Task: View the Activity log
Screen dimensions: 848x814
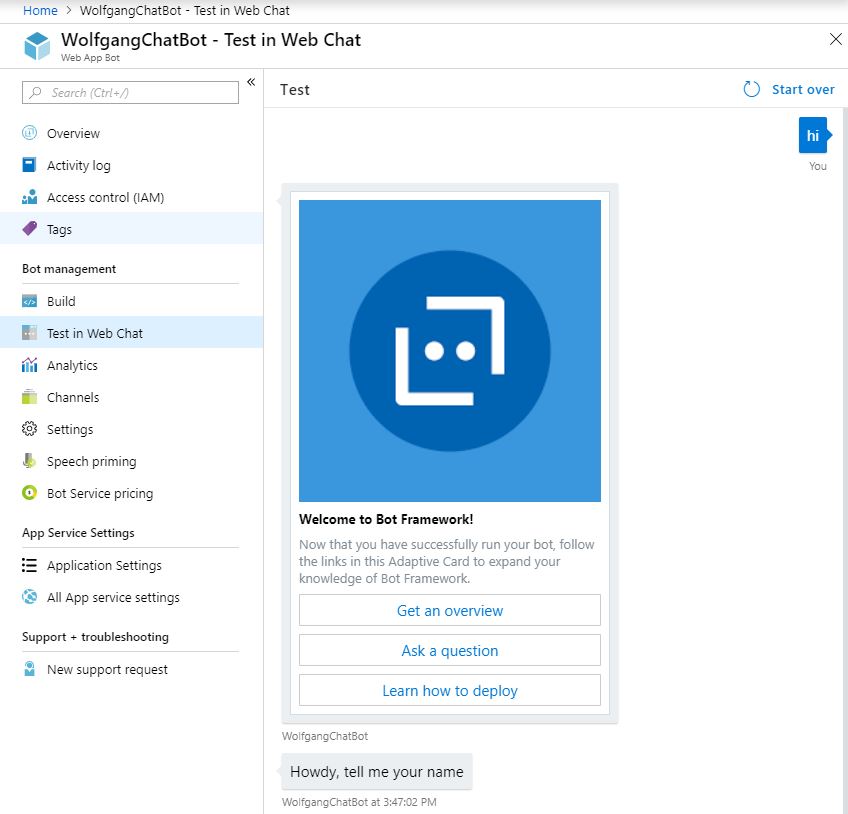Action: coord(80,165)
